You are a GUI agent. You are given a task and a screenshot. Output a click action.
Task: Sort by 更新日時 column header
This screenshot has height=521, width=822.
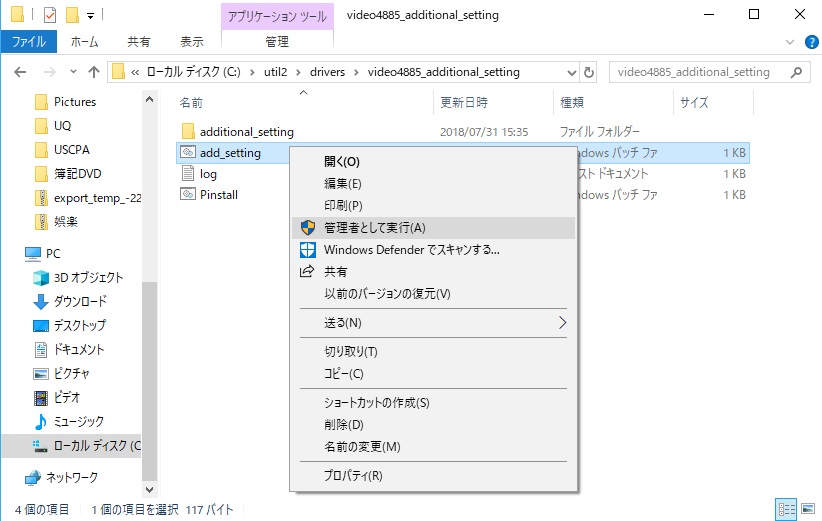tap(464, 102)
